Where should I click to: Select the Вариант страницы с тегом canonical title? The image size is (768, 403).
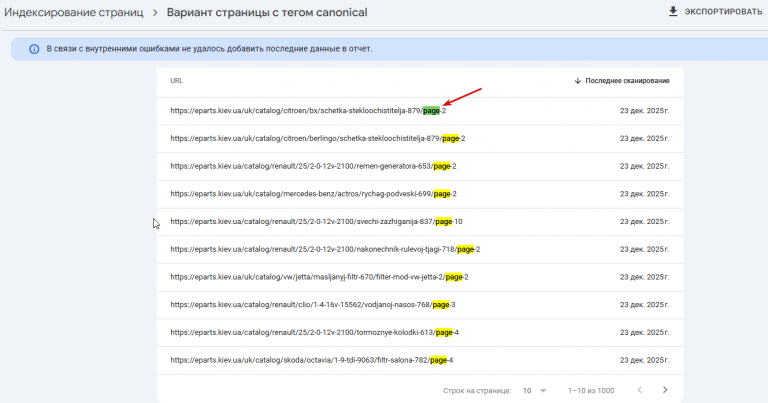[x=267, y=12]
